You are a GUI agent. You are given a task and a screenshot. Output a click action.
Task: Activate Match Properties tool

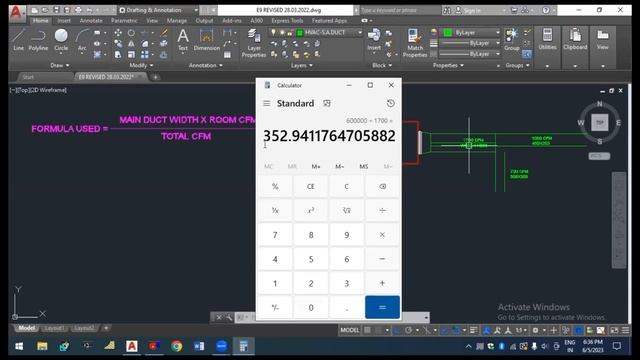(x=415, y=43)
